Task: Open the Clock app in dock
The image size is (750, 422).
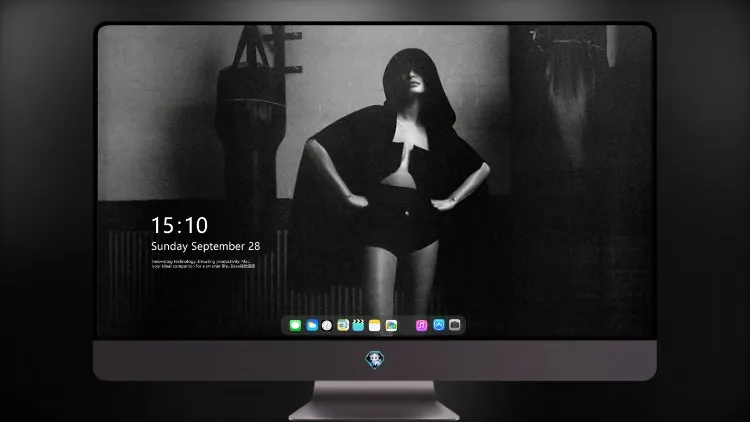Action: pyautogui.click(x=327, y=325)
